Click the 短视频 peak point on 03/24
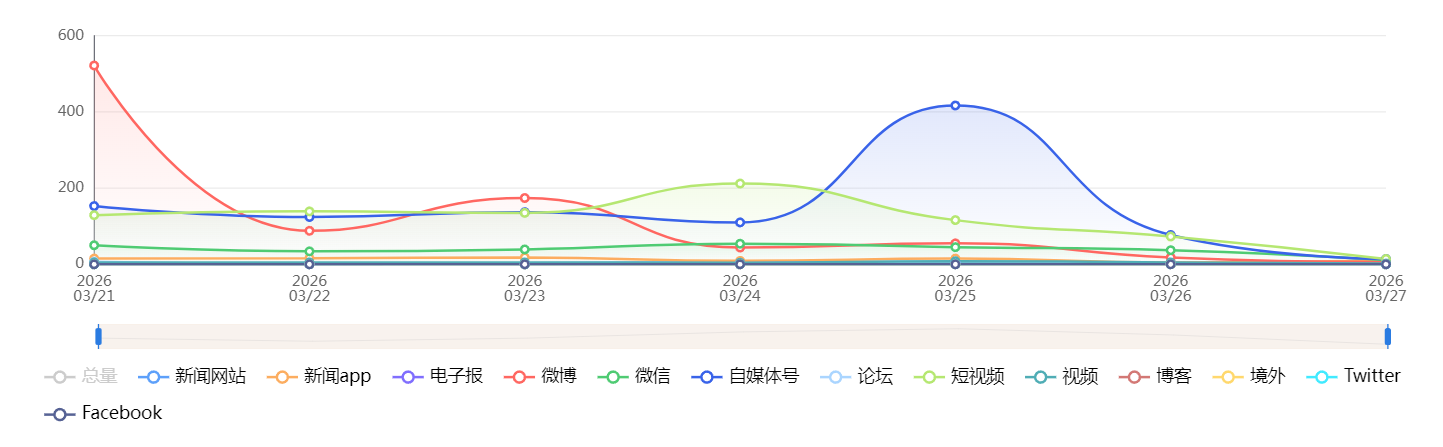Viewport: 1443px width, 447px height. (x=740, y=184)
